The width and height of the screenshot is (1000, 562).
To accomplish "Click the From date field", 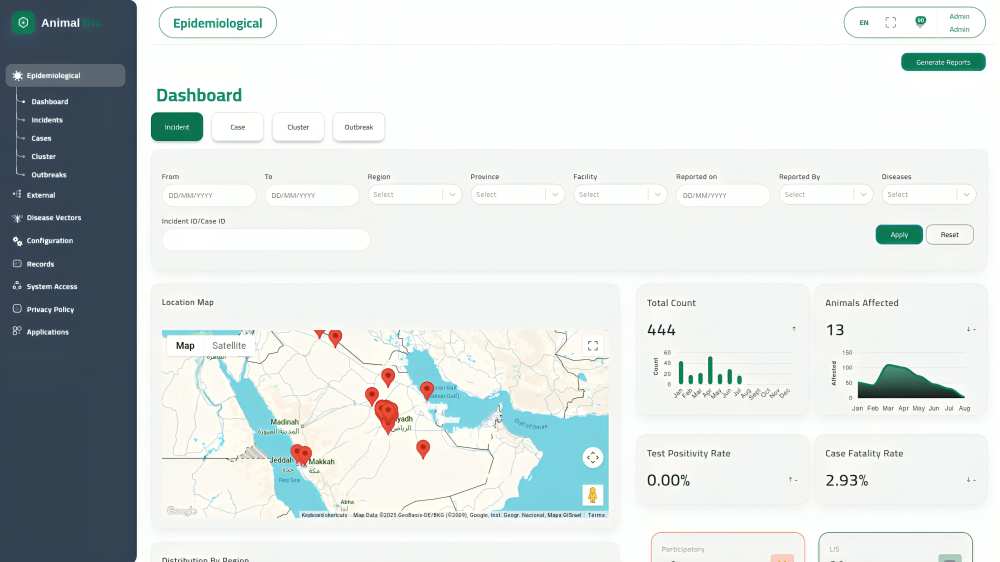I will pyautogui.click(x=209, y=195).
